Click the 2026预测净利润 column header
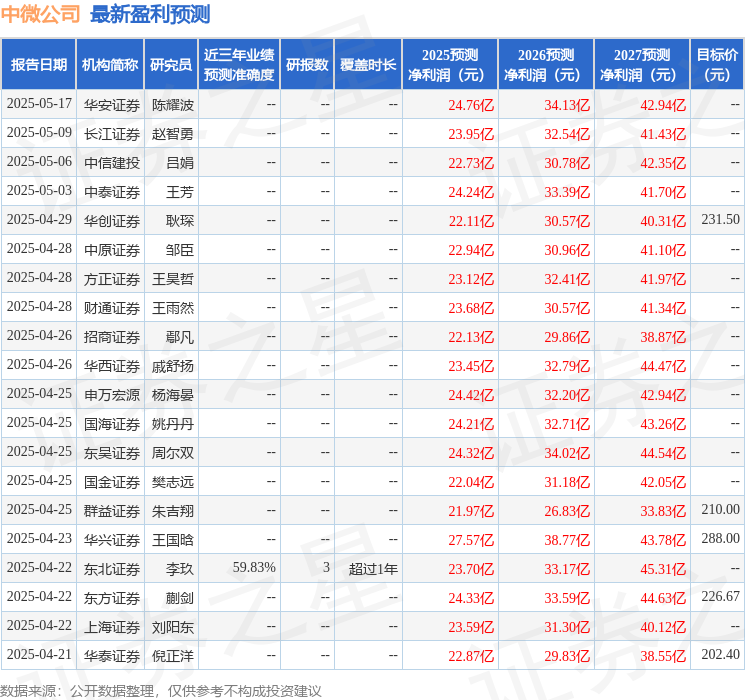 click(546, 64)
